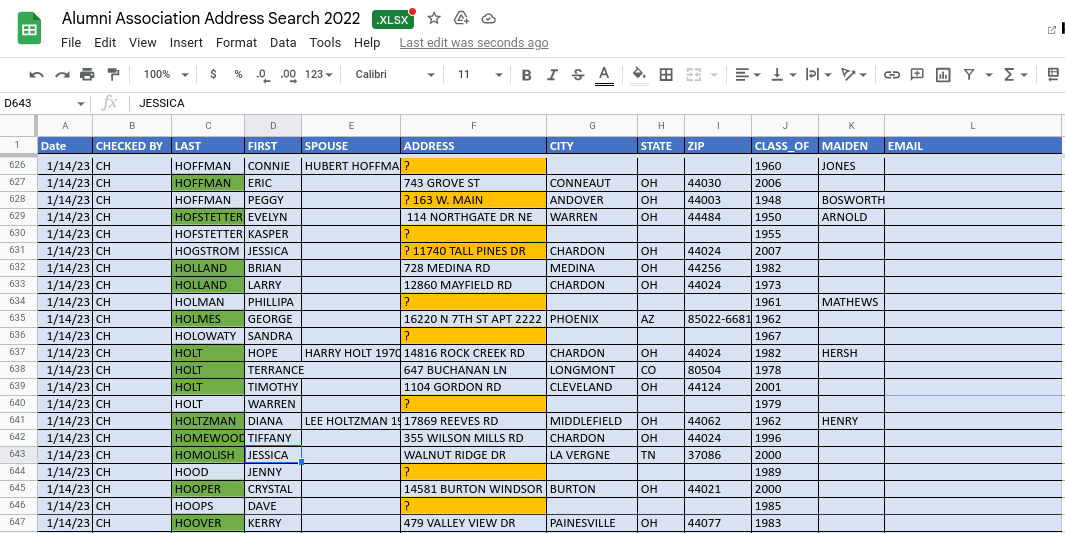This screenshot has height=533, width=1065.
Task: Select the ADDRESS header cell
Action: click(x=473, y=145)
